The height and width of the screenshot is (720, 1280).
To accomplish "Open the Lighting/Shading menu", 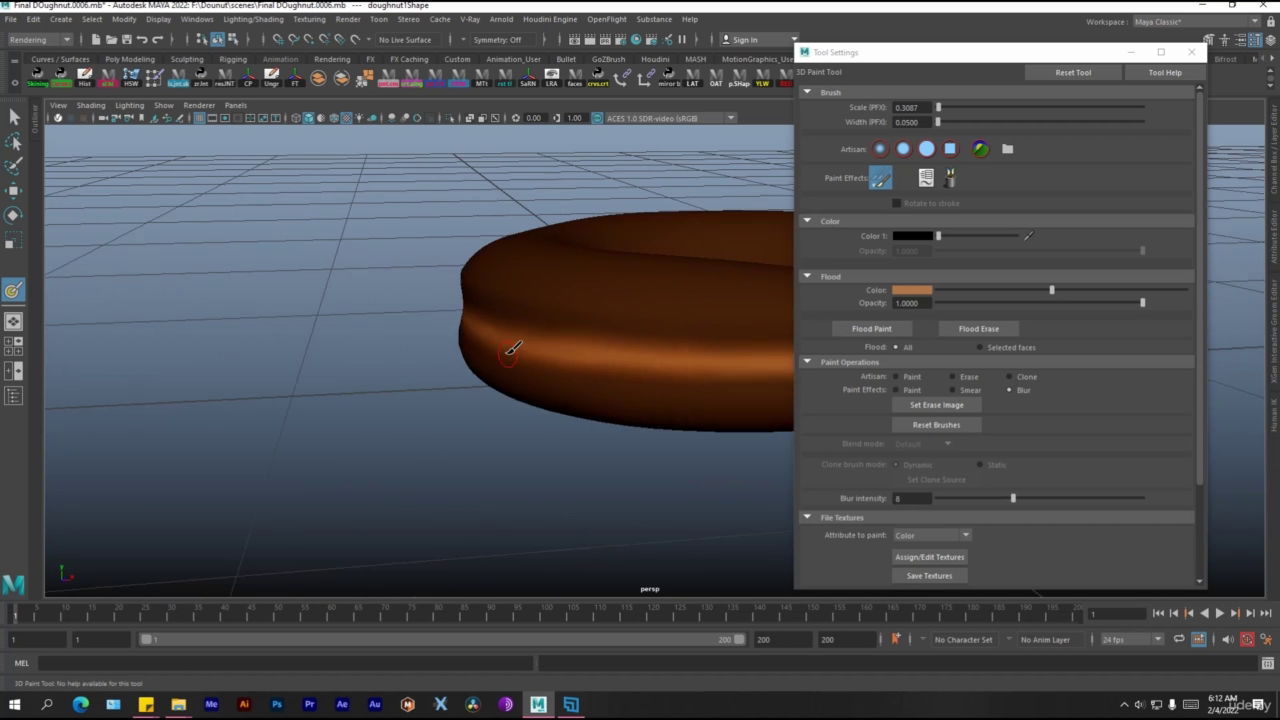I will tap(253, 19).
